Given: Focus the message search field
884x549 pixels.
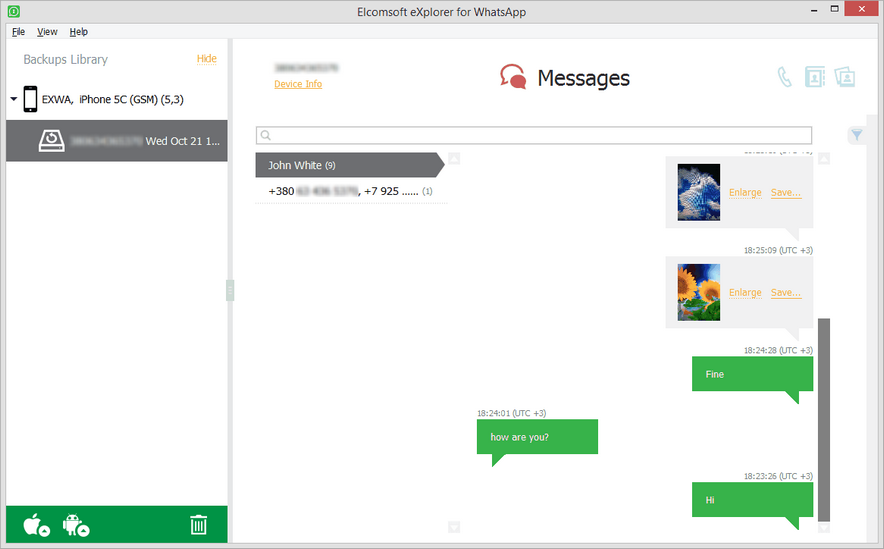Looking at the screenshot, I should (x=534, y=135).
